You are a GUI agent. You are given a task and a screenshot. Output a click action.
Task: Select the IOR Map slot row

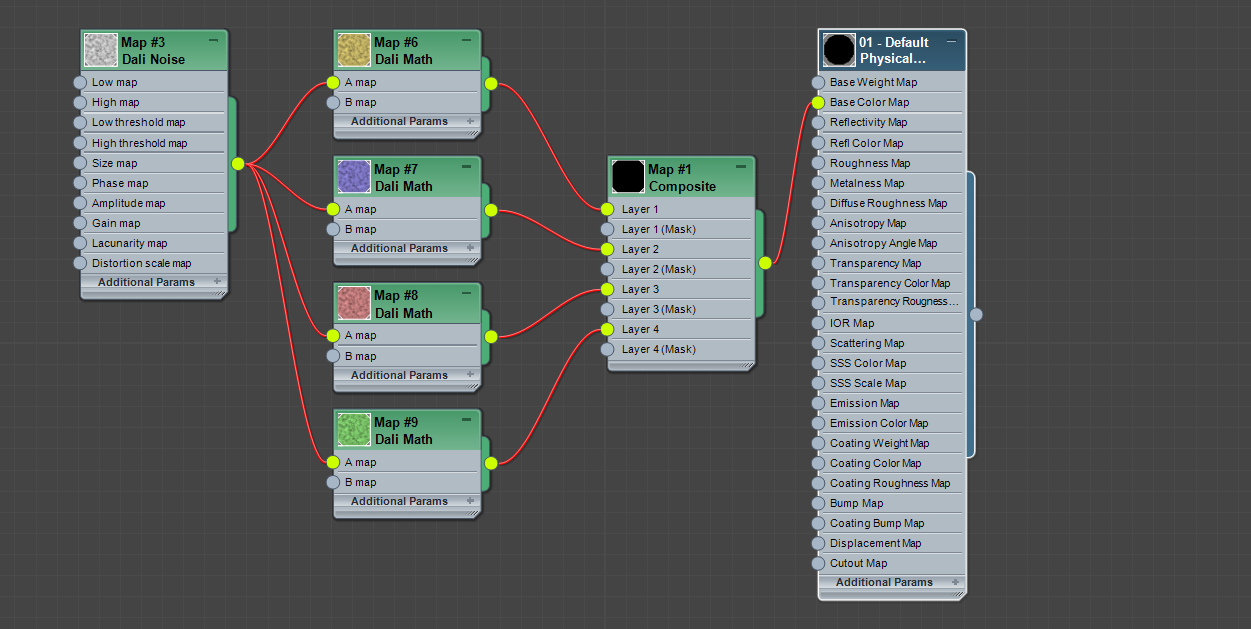pos(891,323)
